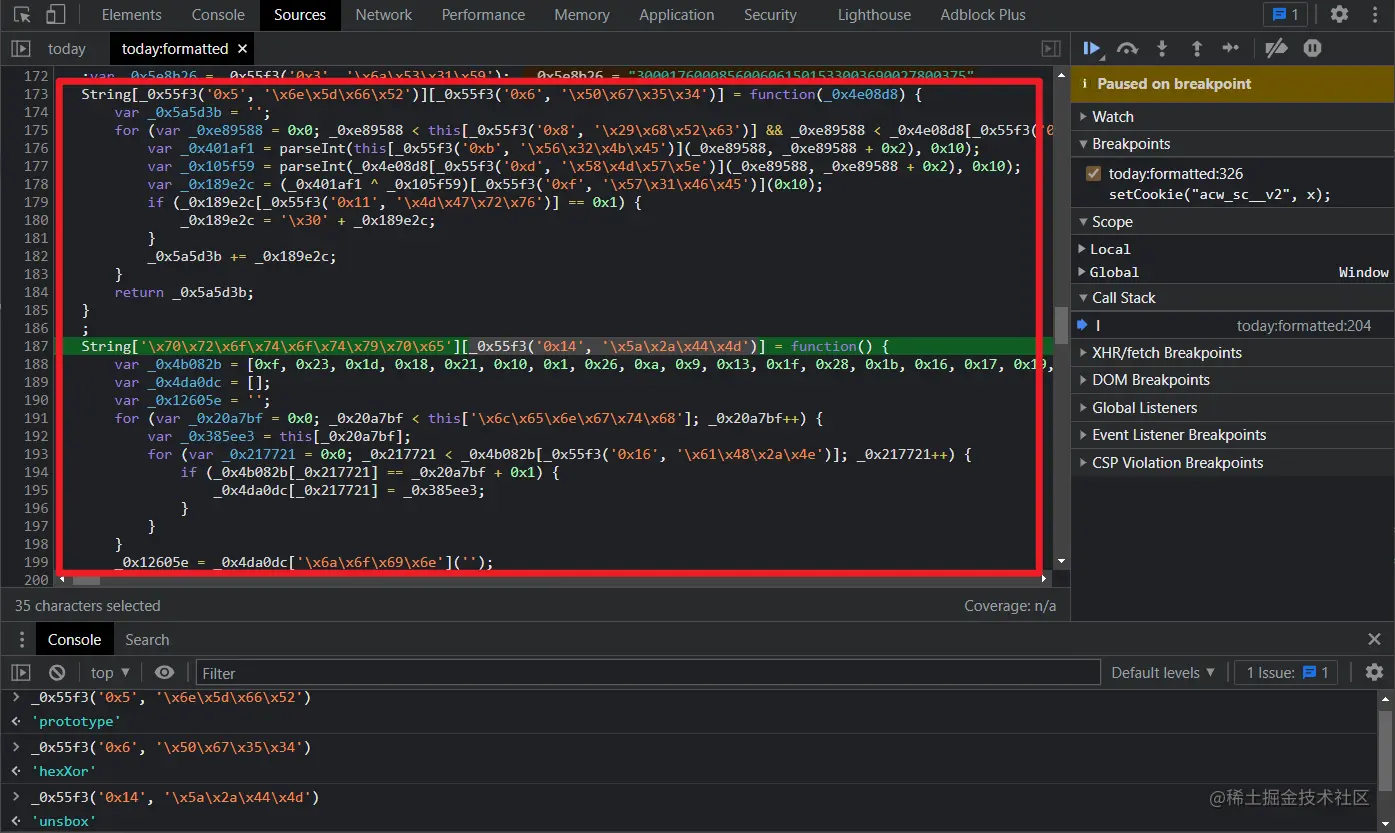Deactivate breakpoints icon
The width and height of the screenshot is (1395, 833).
tap(1275, 48)
